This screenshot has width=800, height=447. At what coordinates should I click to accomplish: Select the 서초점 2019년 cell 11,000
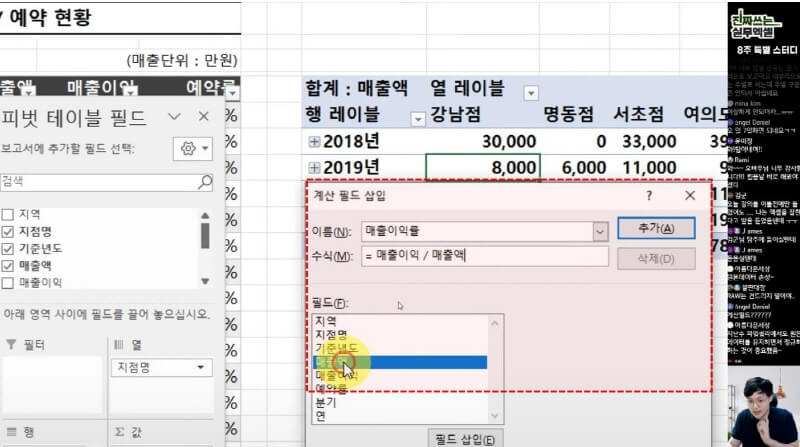644,167
